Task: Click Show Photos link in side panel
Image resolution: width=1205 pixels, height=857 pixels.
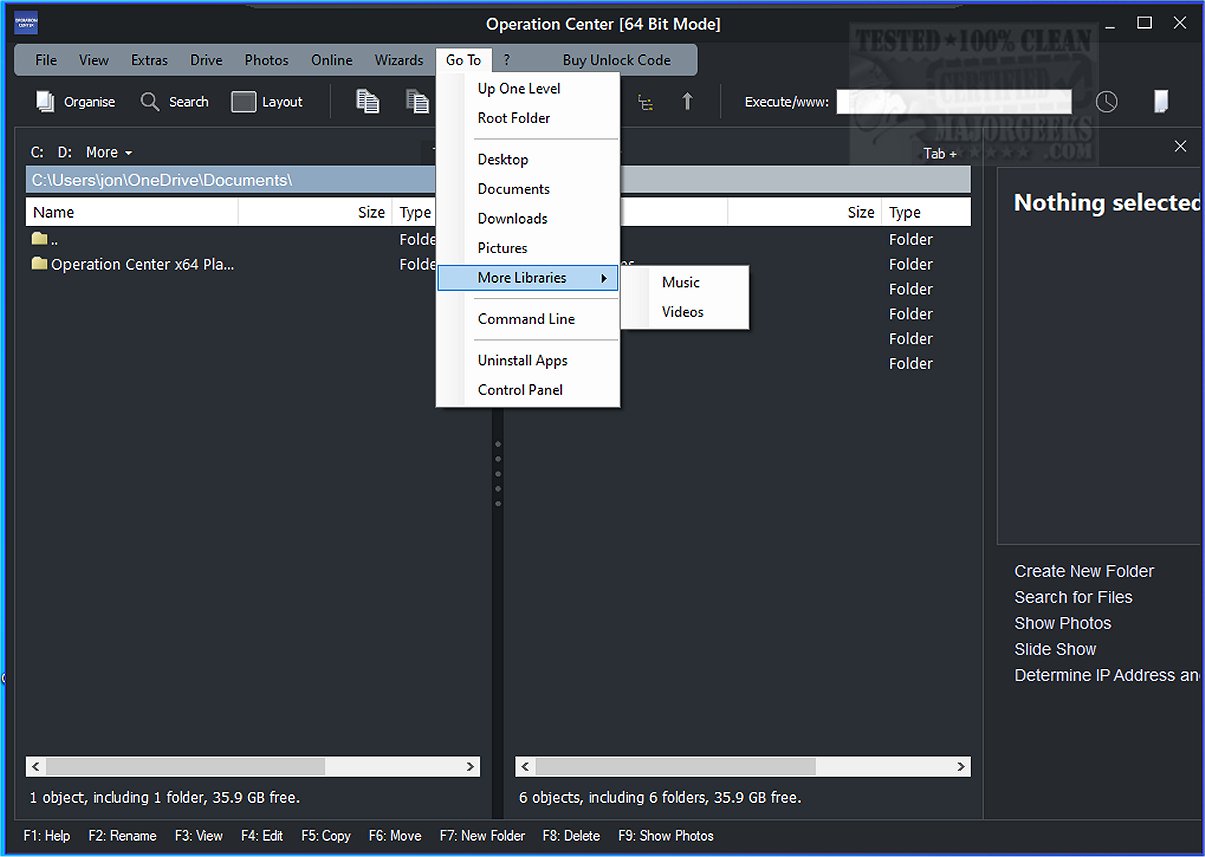Action: 1062,623
